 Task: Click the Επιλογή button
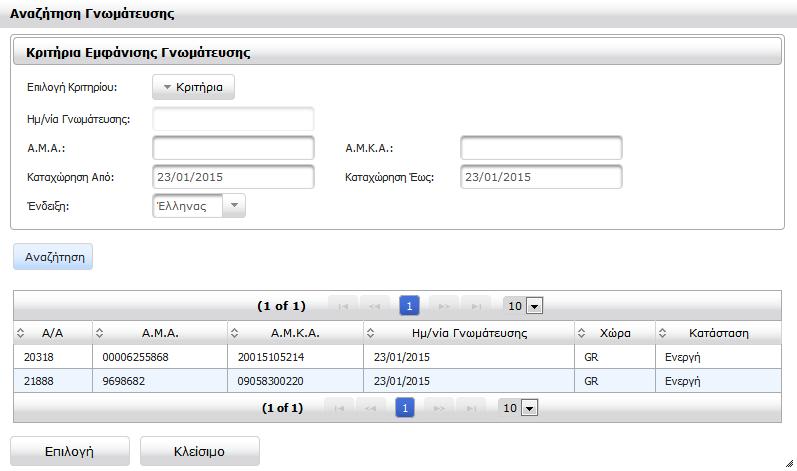(x=70, y=451)
